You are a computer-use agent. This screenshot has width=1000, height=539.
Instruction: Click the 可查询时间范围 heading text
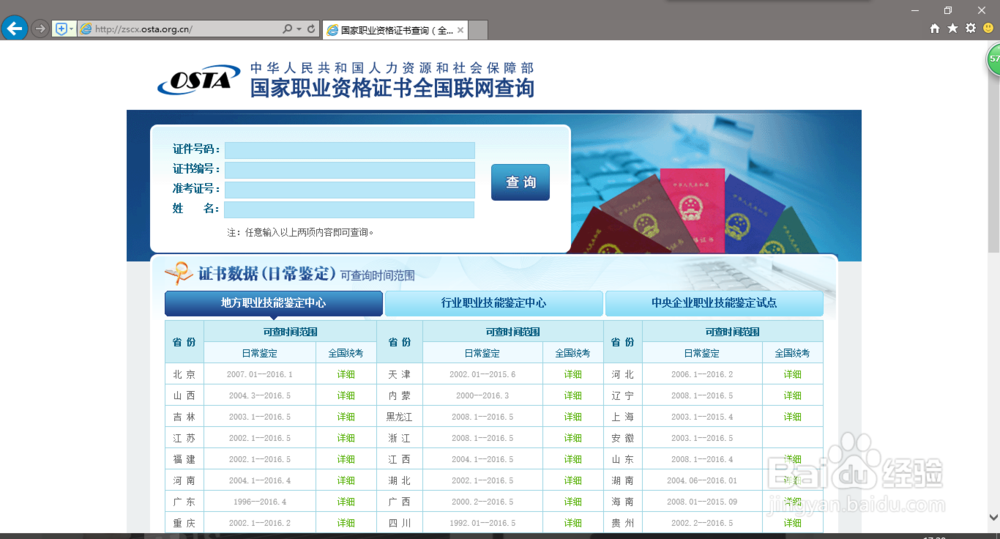[377, 276]
